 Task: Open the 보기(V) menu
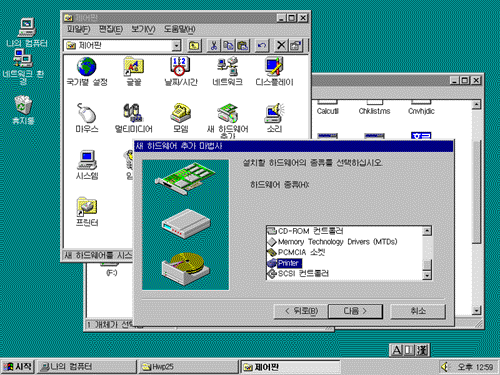tap(143, 29)
